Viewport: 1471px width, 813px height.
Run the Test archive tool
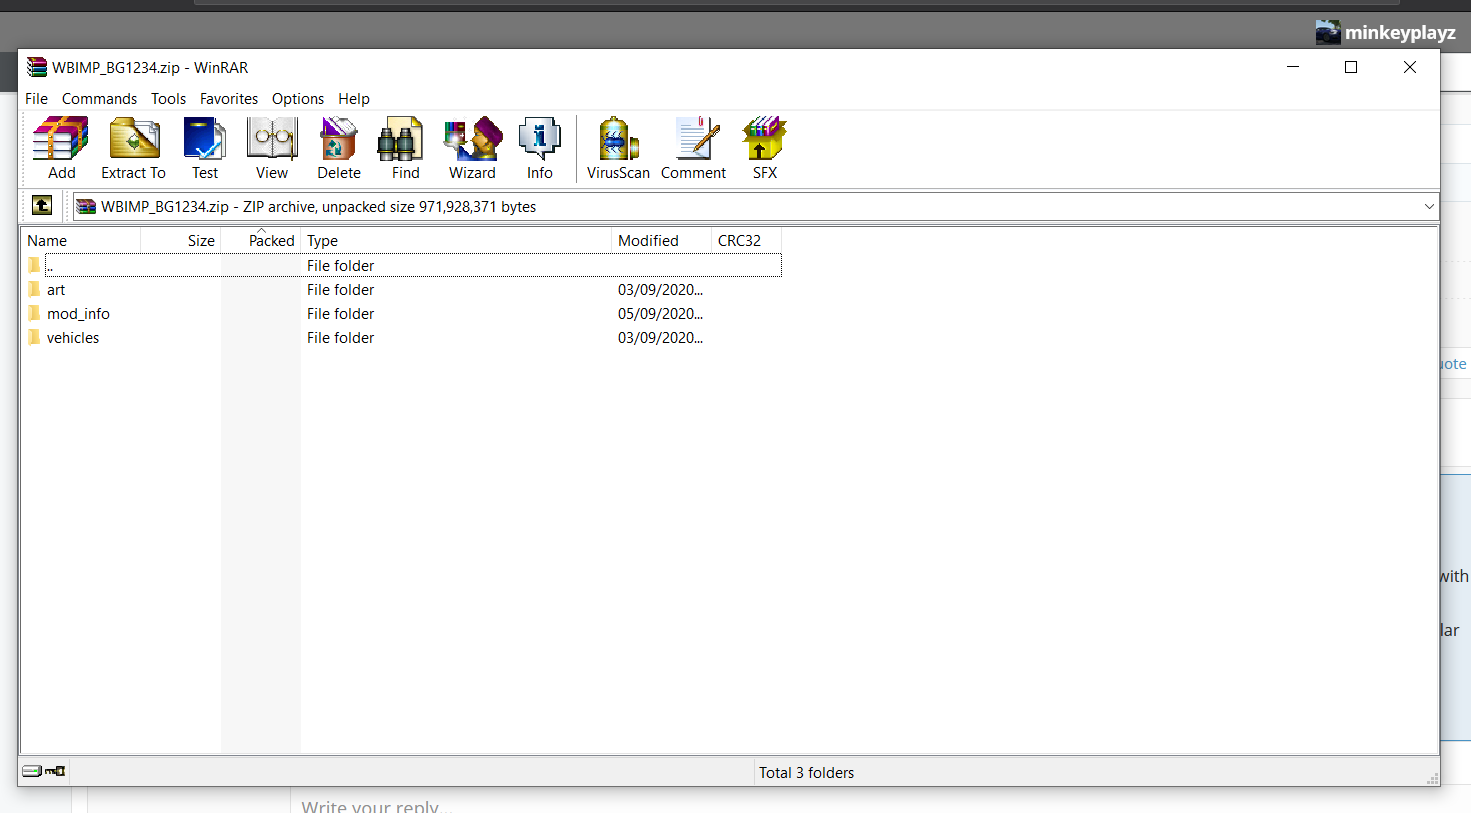tap(205, 148)
